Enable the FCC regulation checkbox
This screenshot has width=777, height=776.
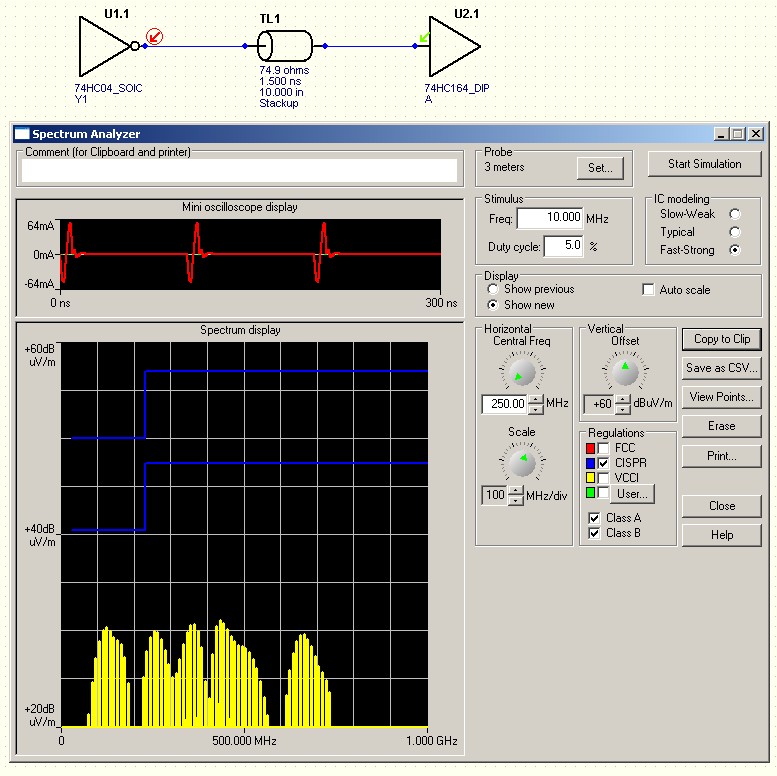[x=603, y=448]
